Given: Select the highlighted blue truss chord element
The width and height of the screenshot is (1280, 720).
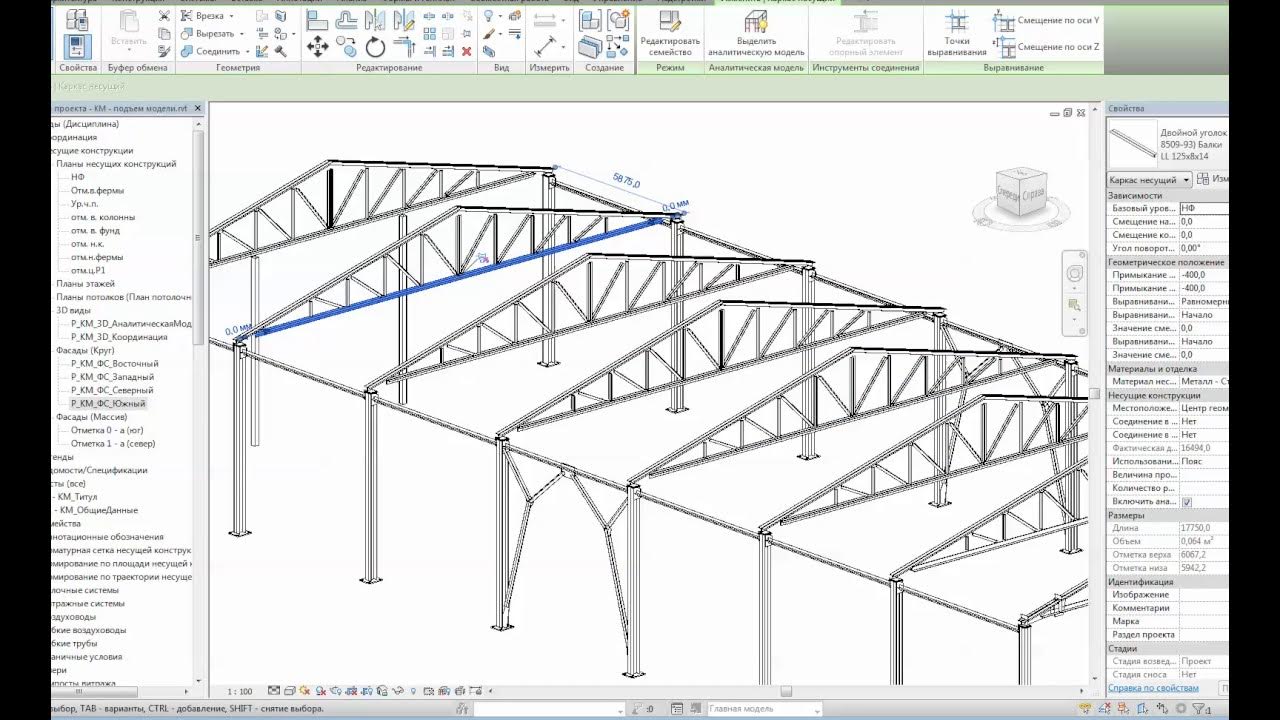Looking at the screenshot, I should 460,276.
